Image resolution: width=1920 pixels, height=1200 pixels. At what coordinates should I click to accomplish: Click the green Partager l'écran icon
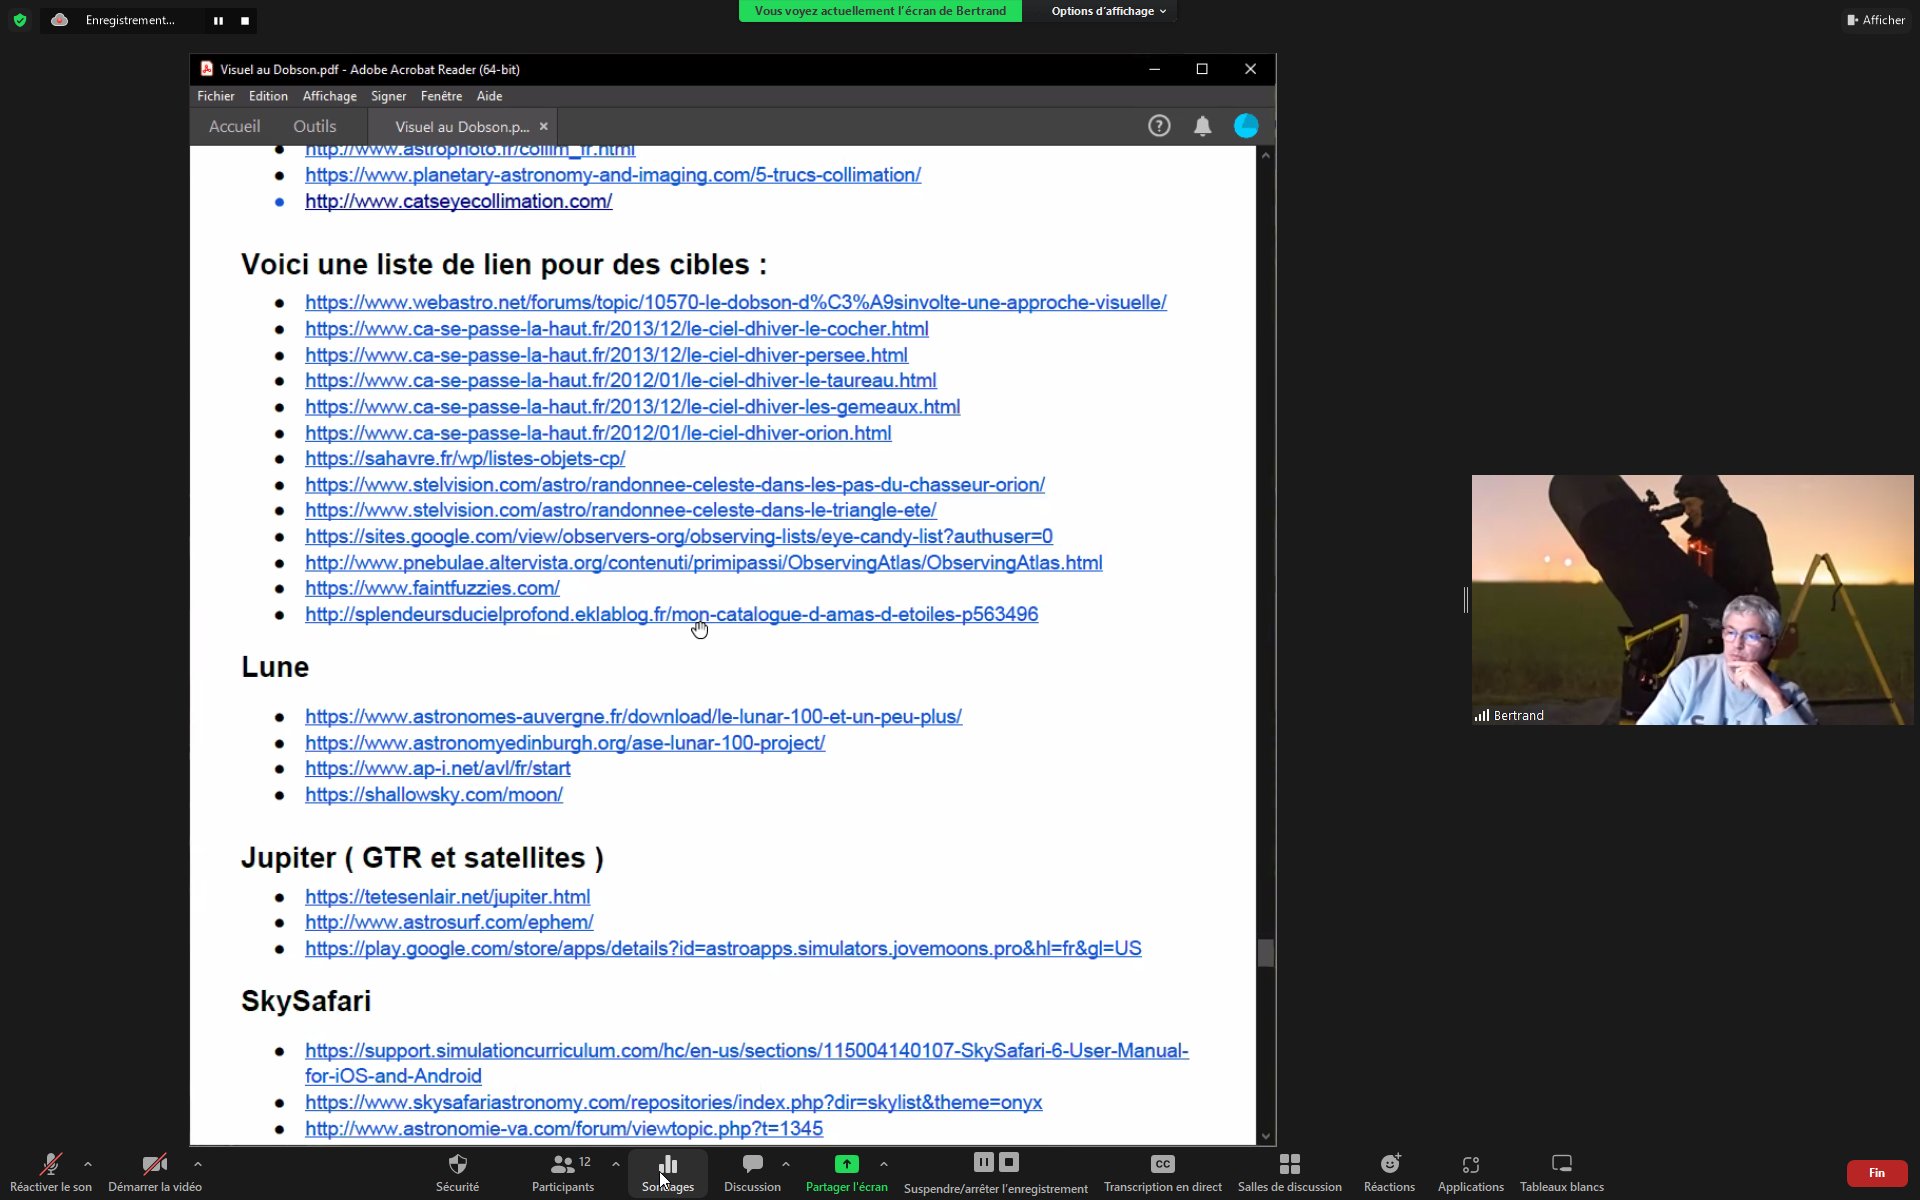click(847, 1164)
